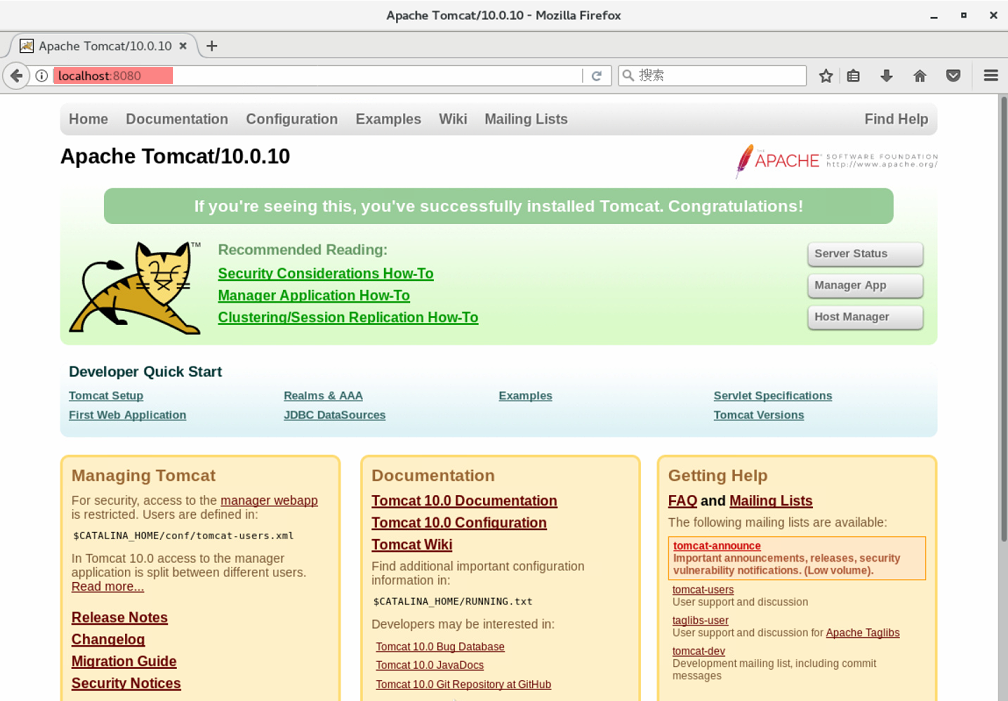The image size is (1008, 701).
Task: Click the search magnifier icon
Action: point(628,76)
